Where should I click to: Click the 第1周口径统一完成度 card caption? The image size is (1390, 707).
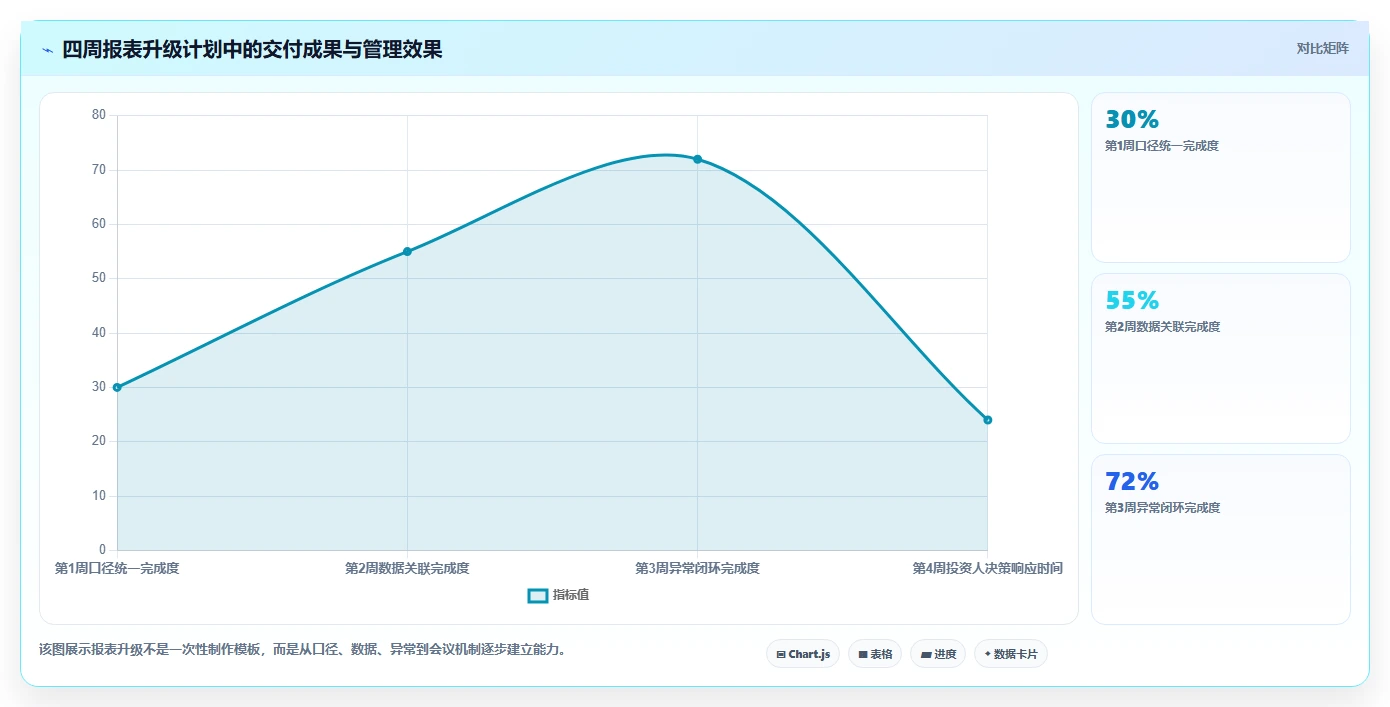(x=1162, y=146)
